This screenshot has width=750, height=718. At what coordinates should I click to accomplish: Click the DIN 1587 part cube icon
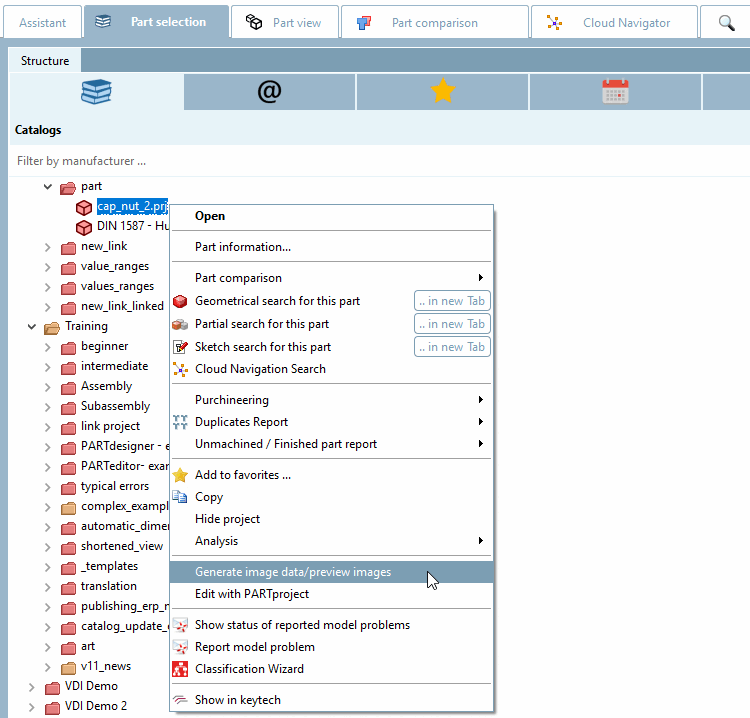tap(84, 227)
